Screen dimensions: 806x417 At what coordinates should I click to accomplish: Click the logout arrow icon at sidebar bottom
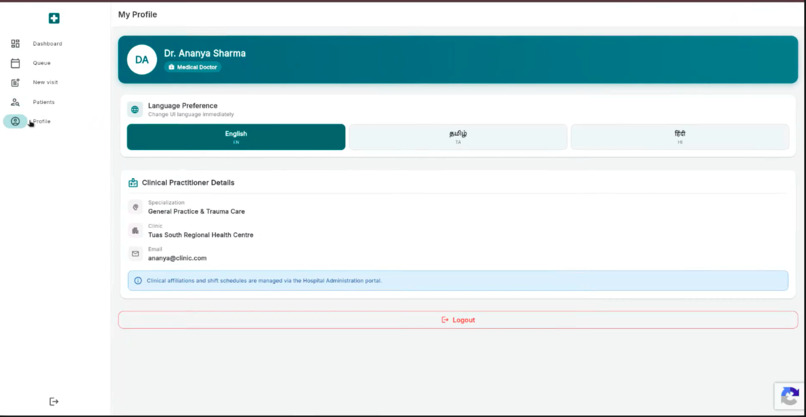(54, 401)
